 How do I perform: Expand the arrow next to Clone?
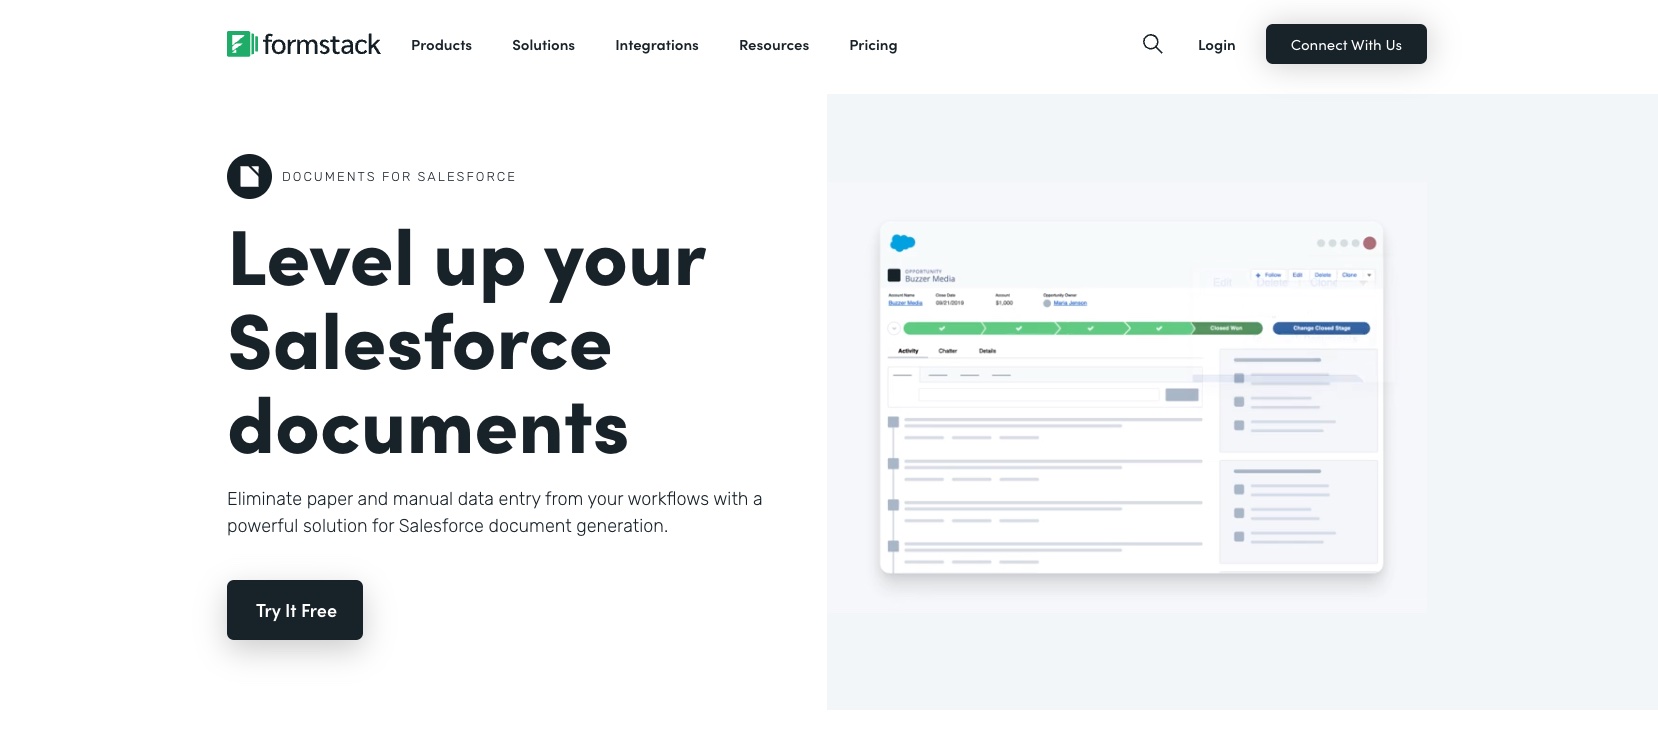(x=1369, y=275)
